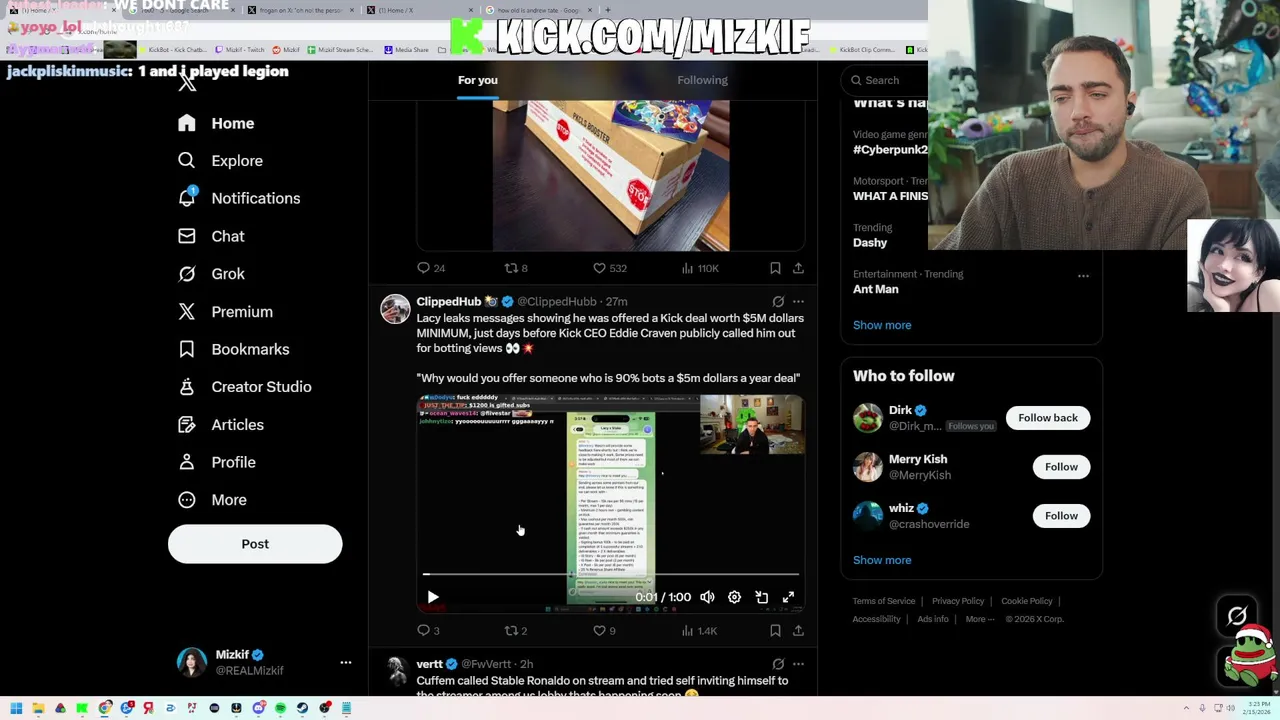
Task: Open the Ant Man trending topic
Action: 876,289
